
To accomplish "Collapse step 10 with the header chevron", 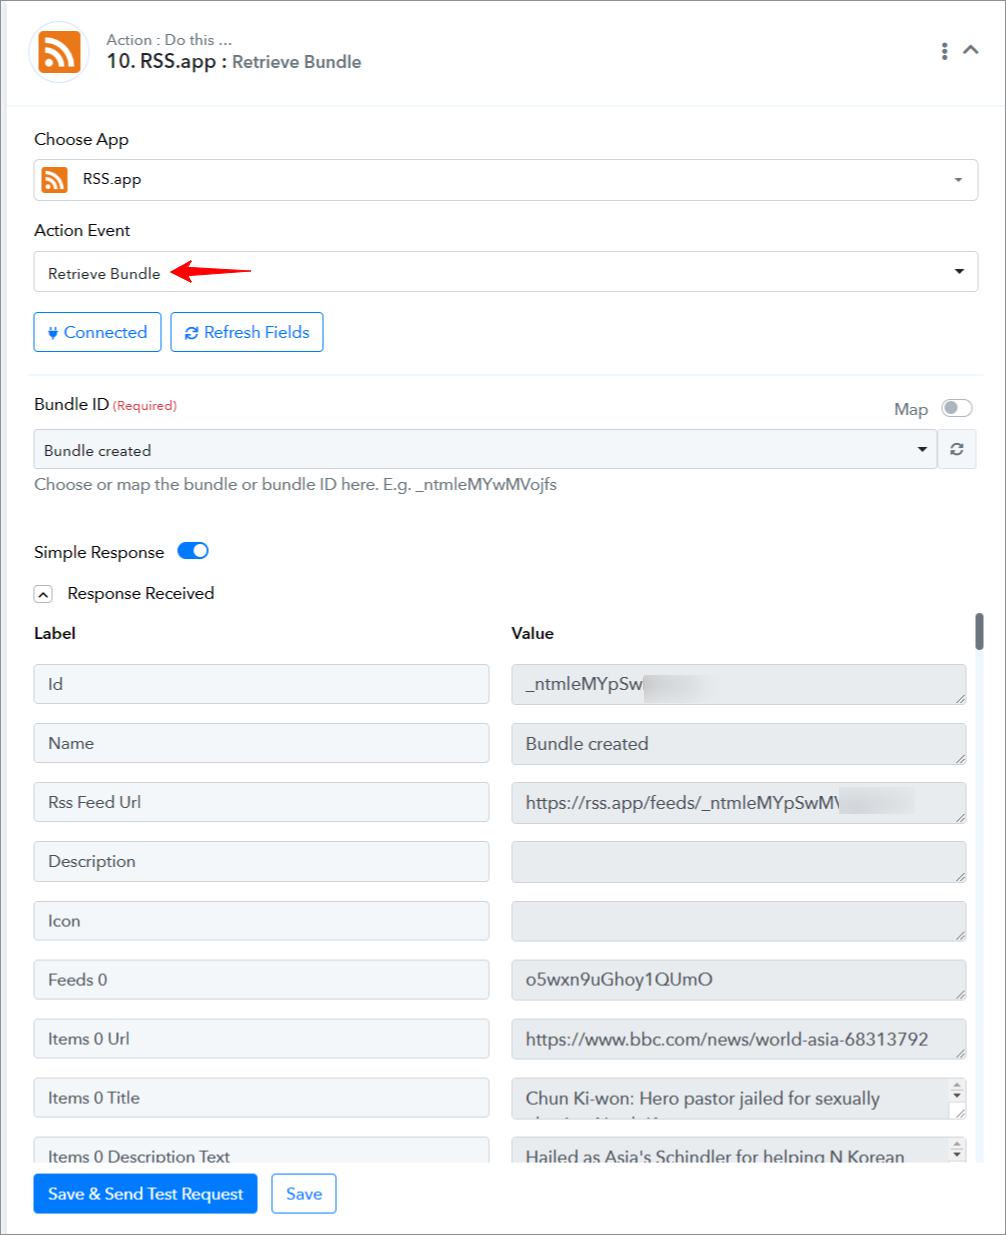I will (x=971, y=50).
